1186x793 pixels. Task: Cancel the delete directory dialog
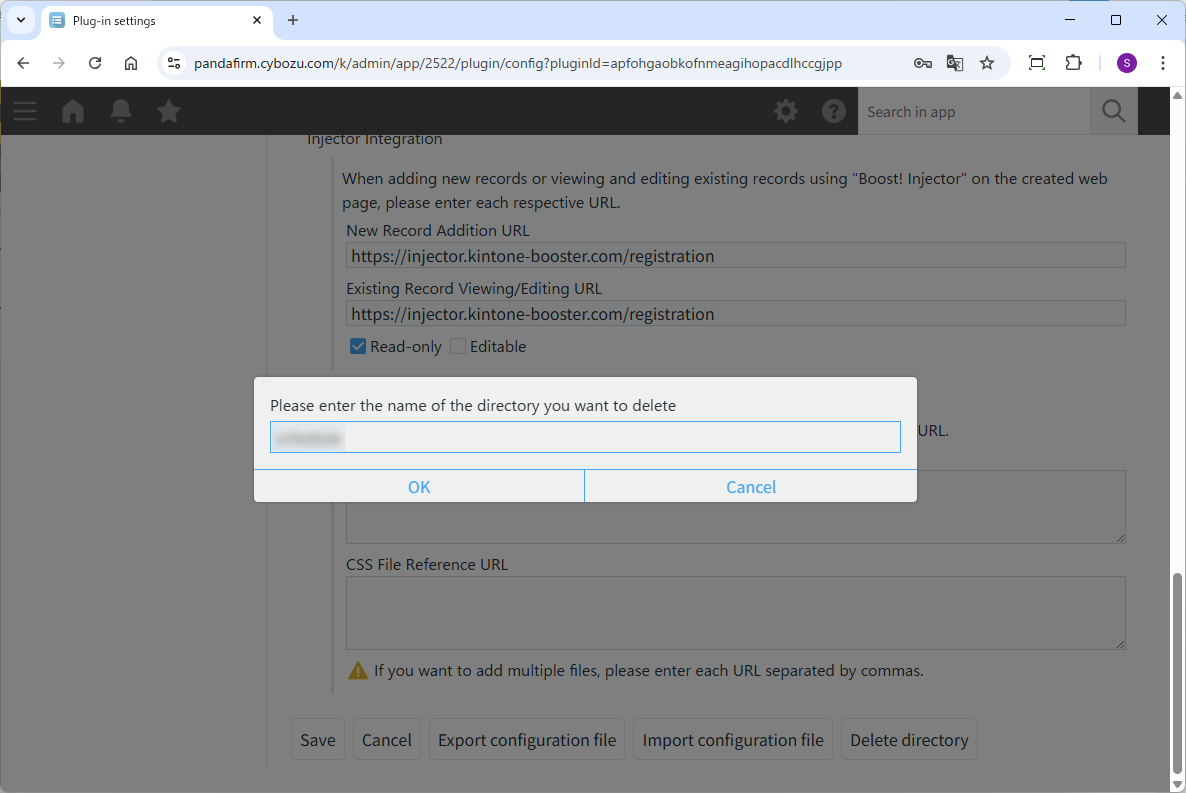click(x=751, y=487)
